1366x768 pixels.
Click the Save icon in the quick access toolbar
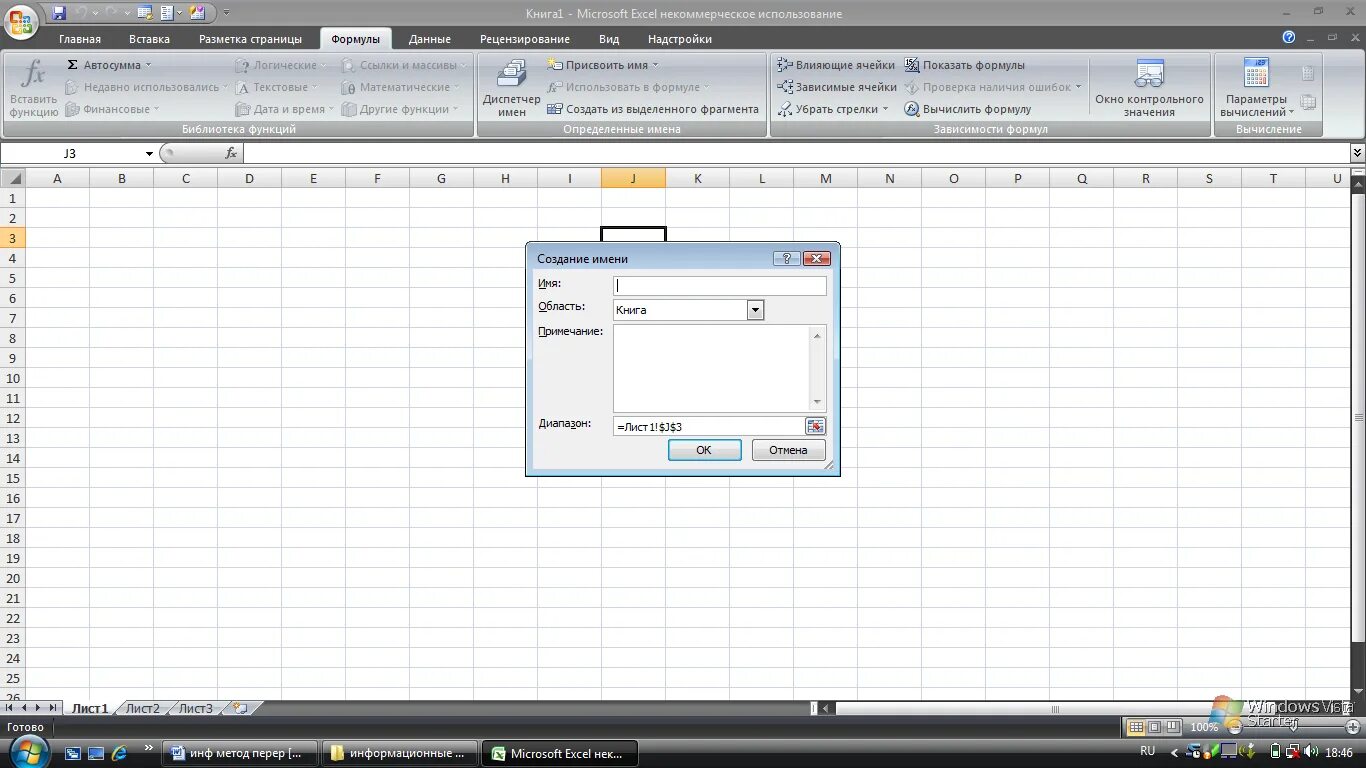pyautogui.click(x=59, y=13)
